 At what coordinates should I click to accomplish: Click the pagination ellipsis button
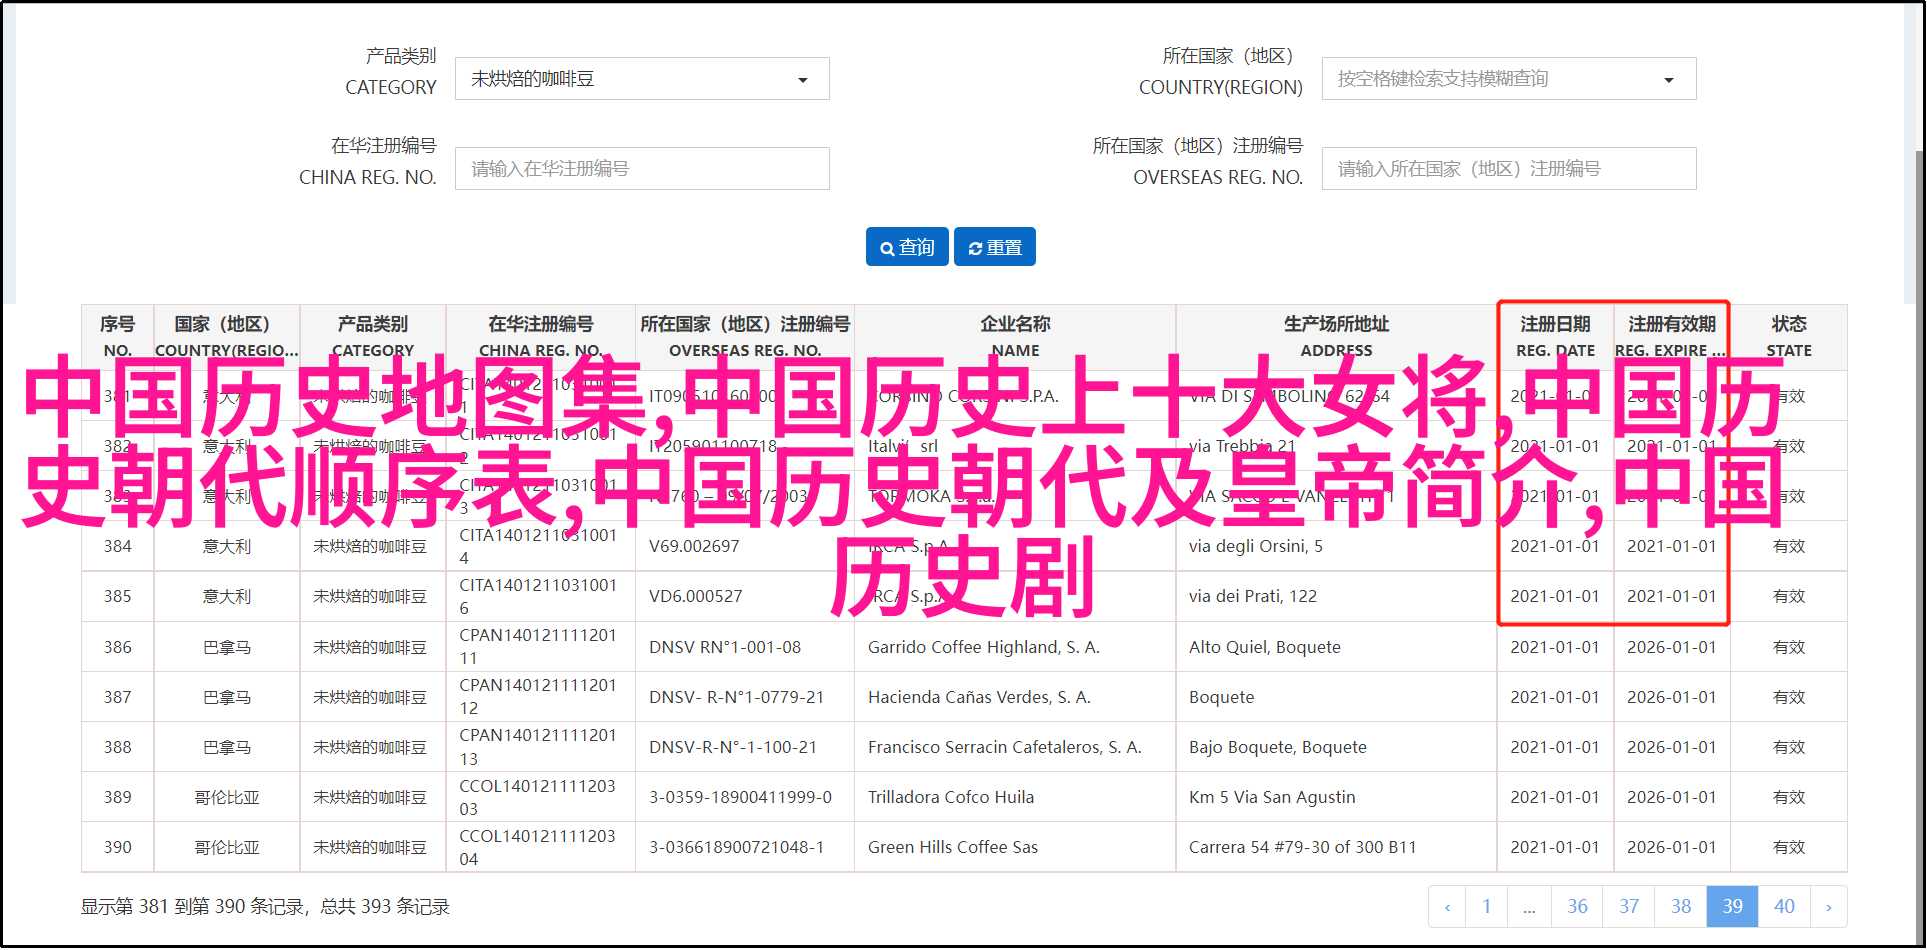(1529, 907)
